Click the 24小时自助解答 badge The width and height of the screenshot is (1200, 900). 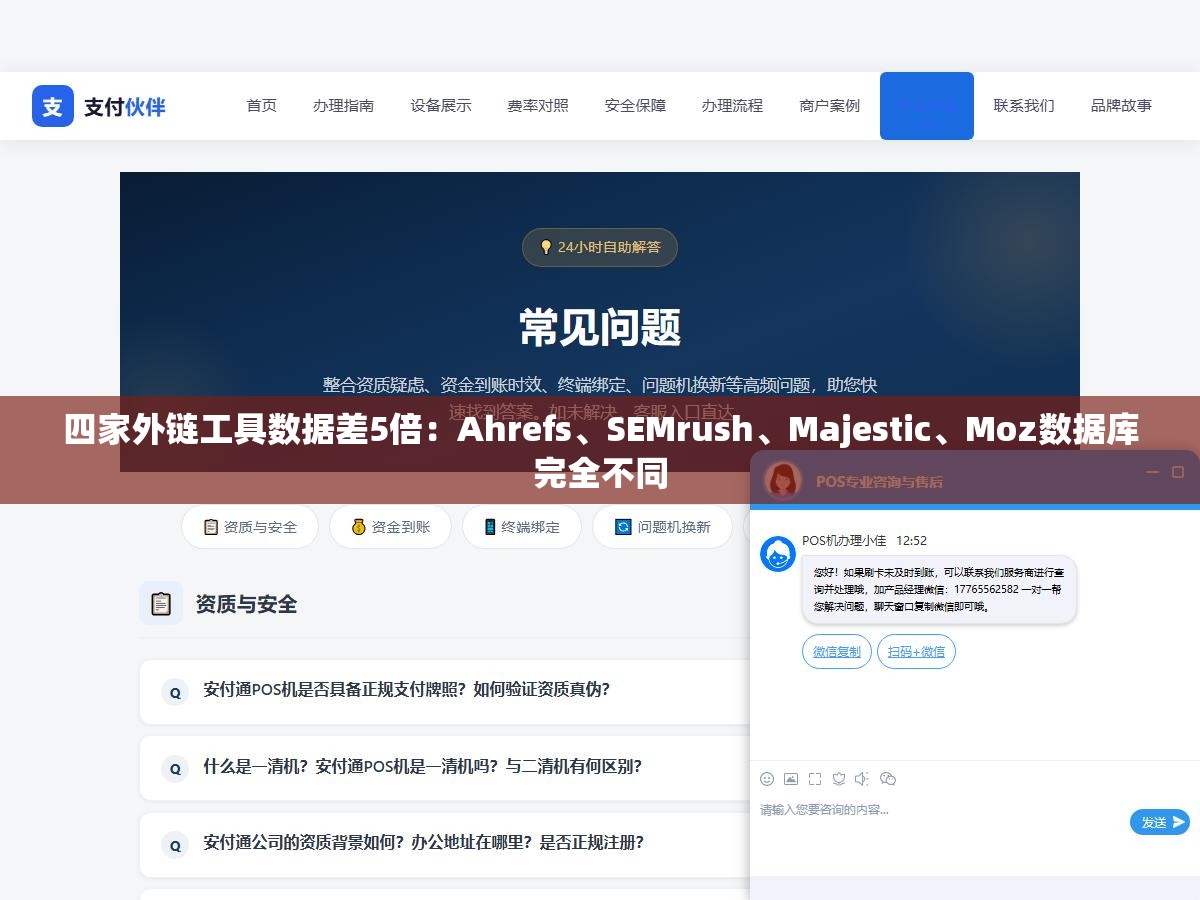point(600,247)
